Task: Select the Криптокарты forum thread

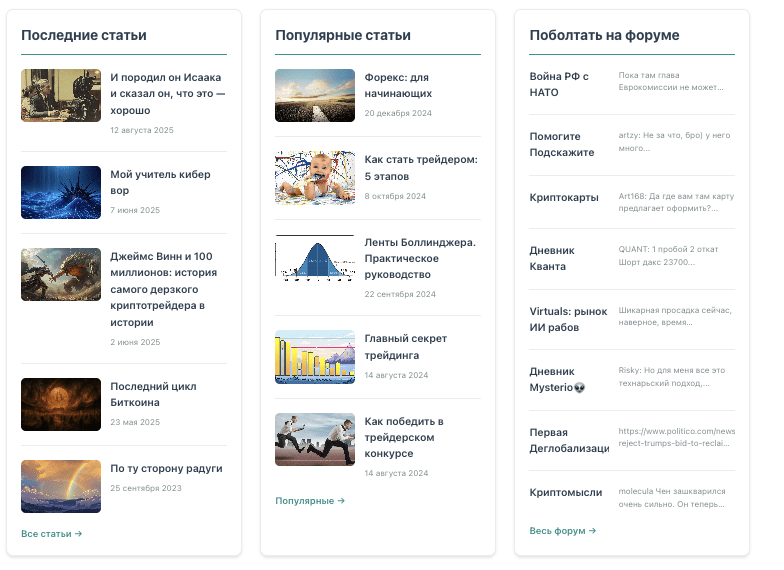Action: pyautogui.click(x=564, y=198)
